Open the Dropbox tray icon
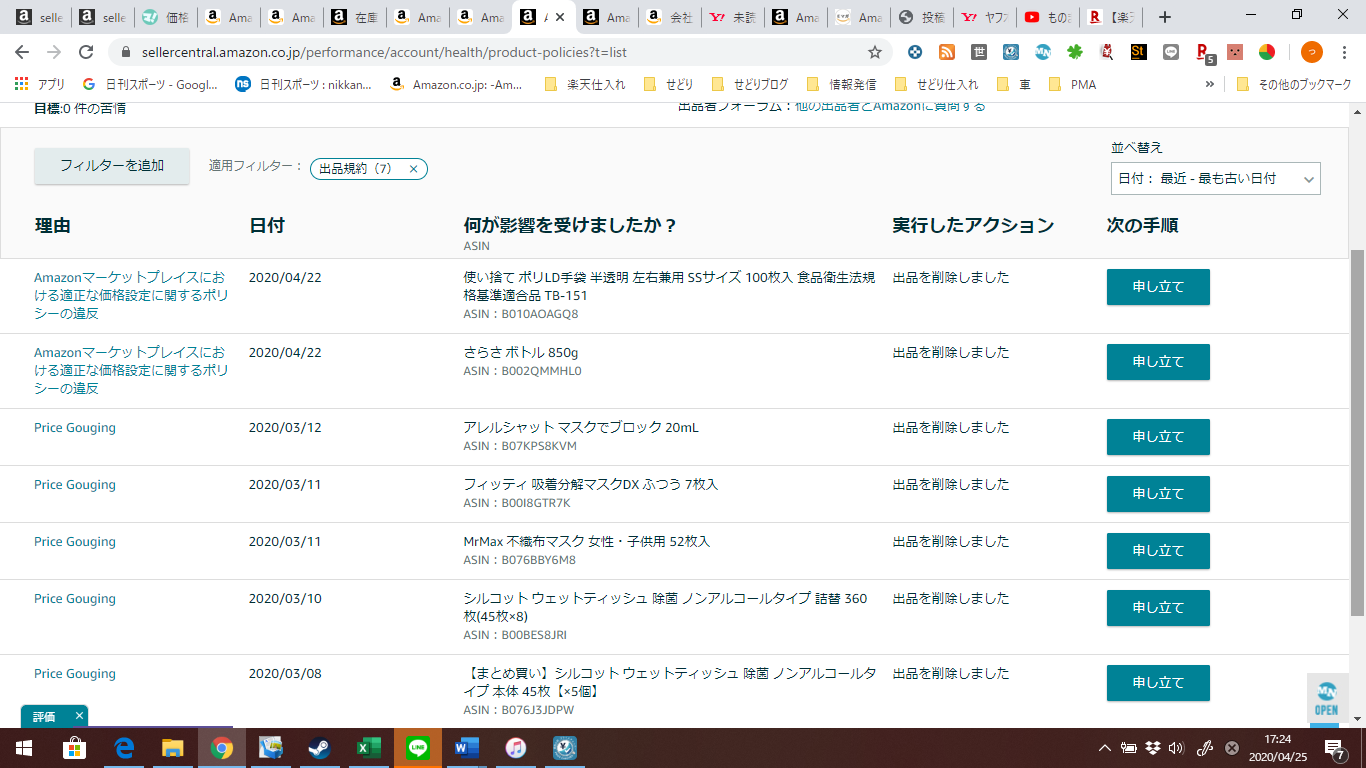The height and width of the screenshot is (768, 1366). (x=1153, y=748)
